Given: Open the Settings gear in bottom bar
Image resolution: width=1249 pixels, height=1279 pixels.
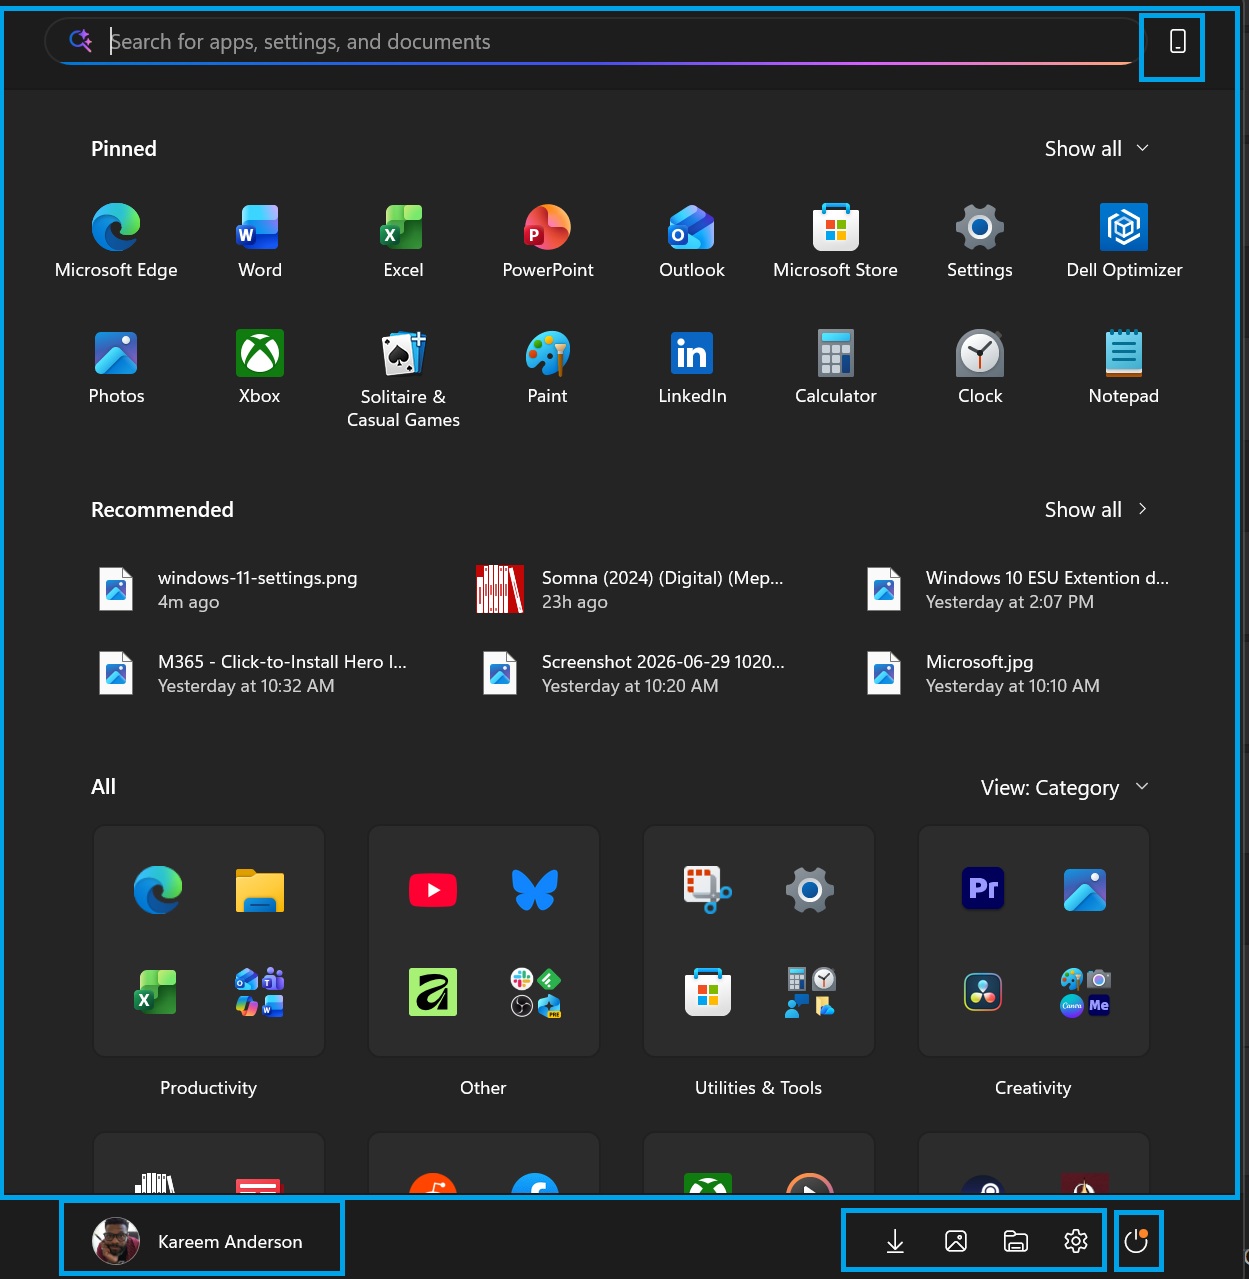Looking at the screenshot, I should [1076, 1241].
